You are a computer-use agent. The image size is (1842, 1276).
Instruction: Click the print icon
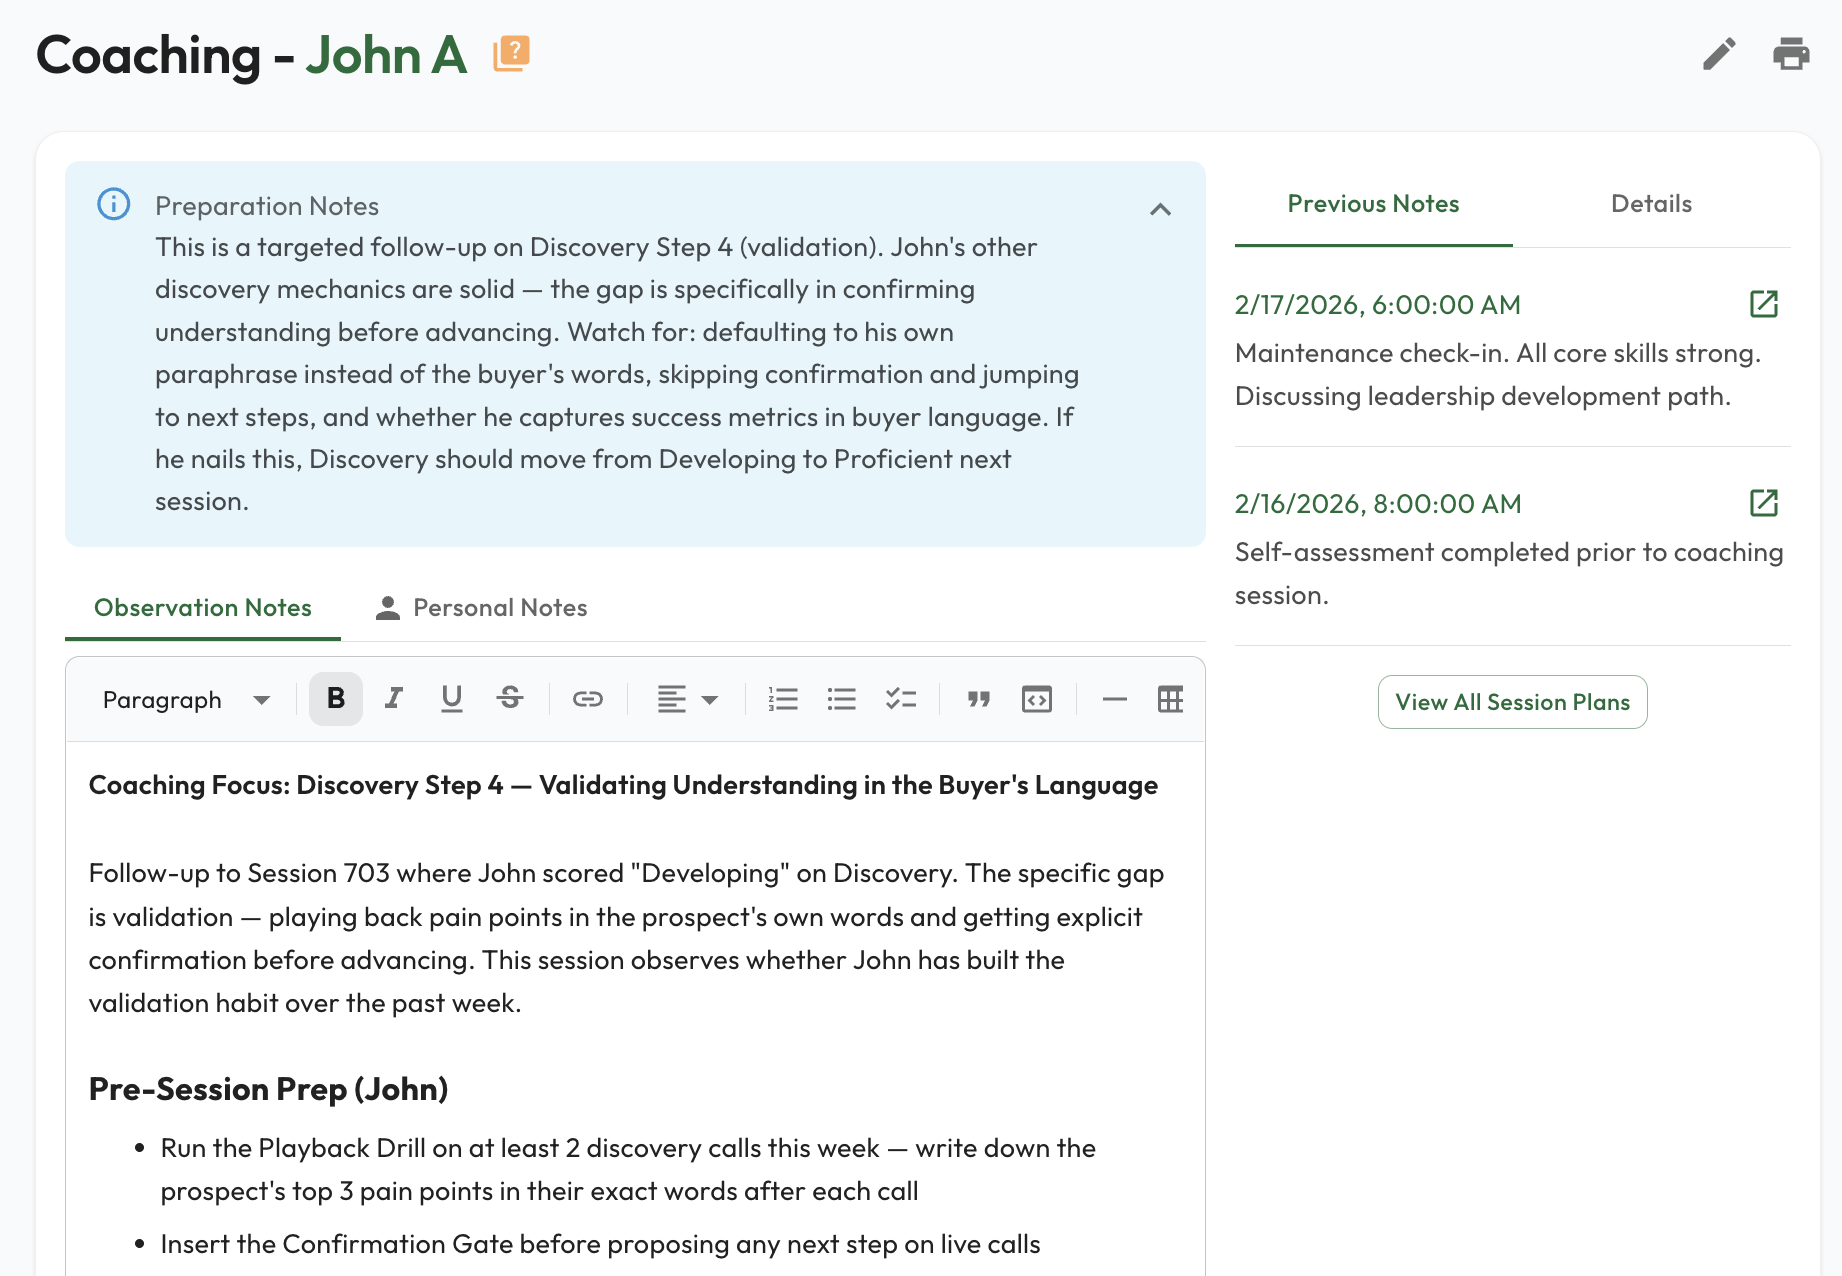click(x=1790, y=54)
